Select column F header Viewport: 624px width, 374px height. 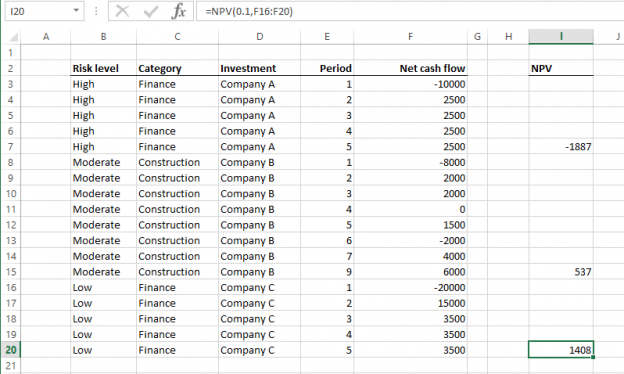click(x=410, y=37)
